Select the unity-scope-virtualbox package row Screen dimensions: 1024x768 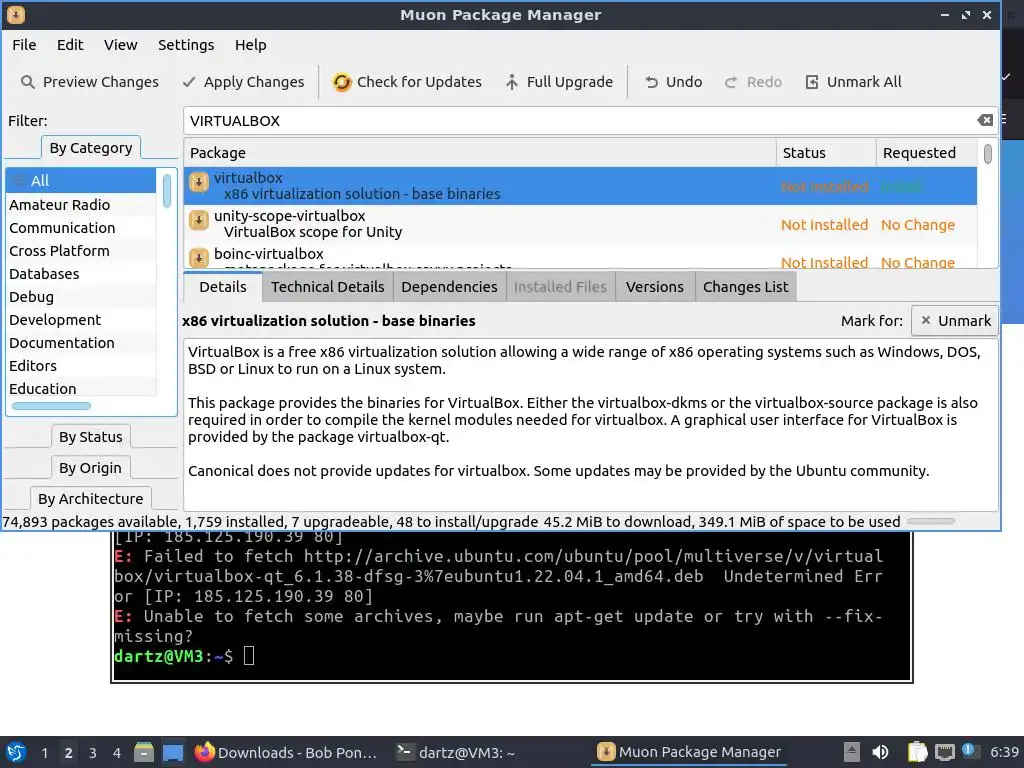581,224
